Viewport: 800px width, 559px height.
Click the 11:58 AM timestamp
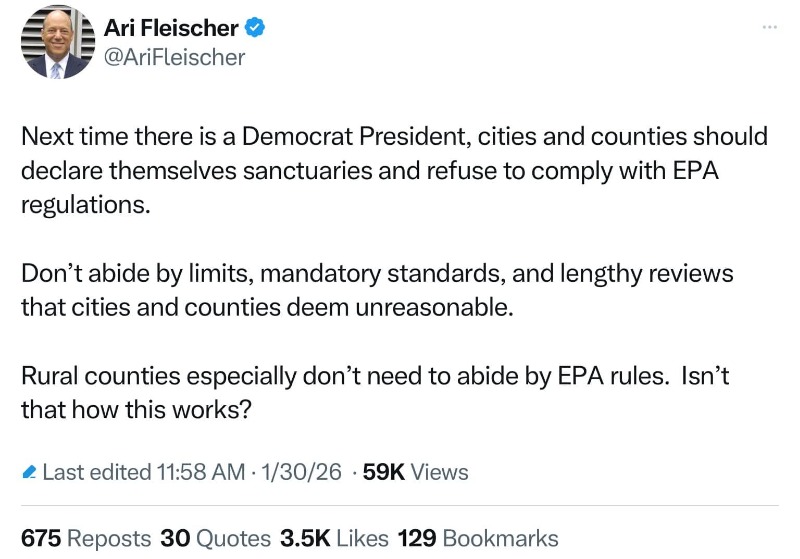click(x=200, y=472)
